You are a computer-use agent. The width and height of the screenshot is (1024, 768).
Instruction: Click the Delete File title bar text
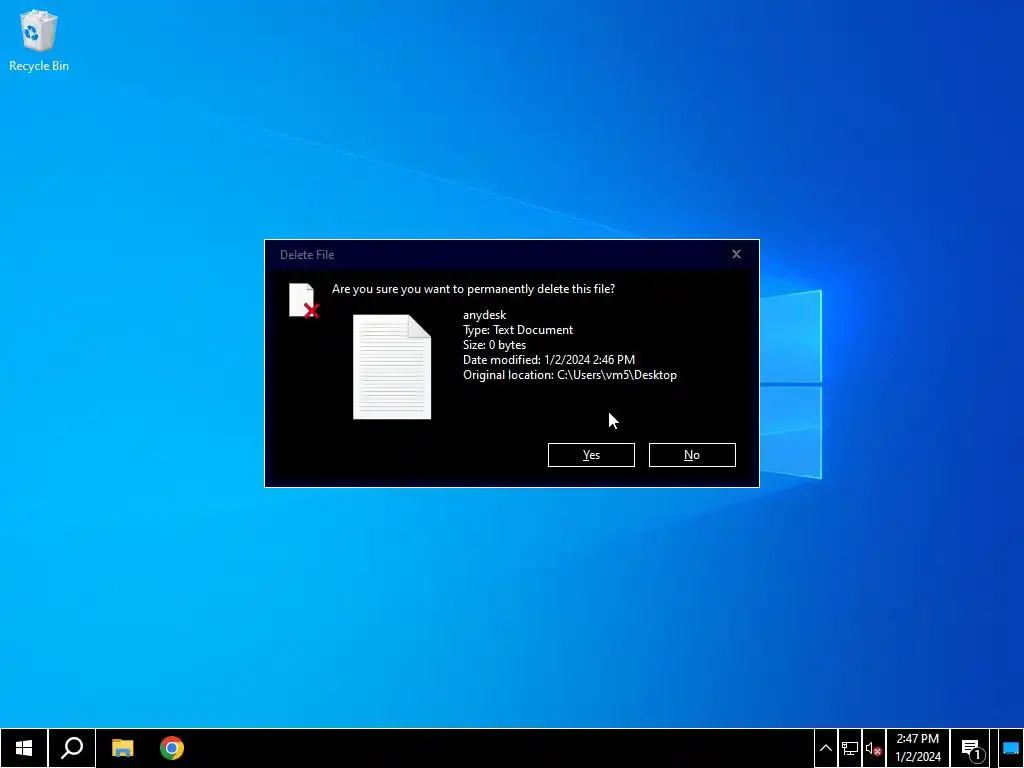(x=307, y=255)
